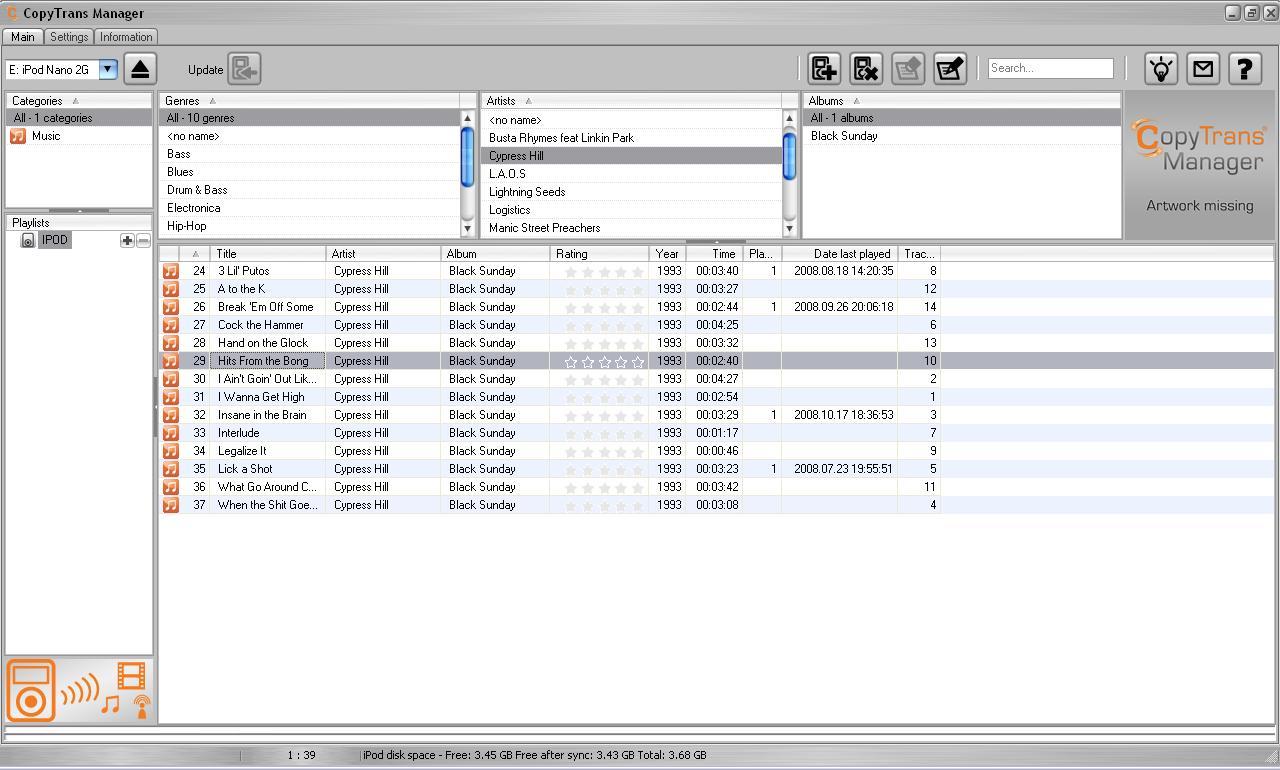Switch to the Settings tab

click(x=68, y=36)
